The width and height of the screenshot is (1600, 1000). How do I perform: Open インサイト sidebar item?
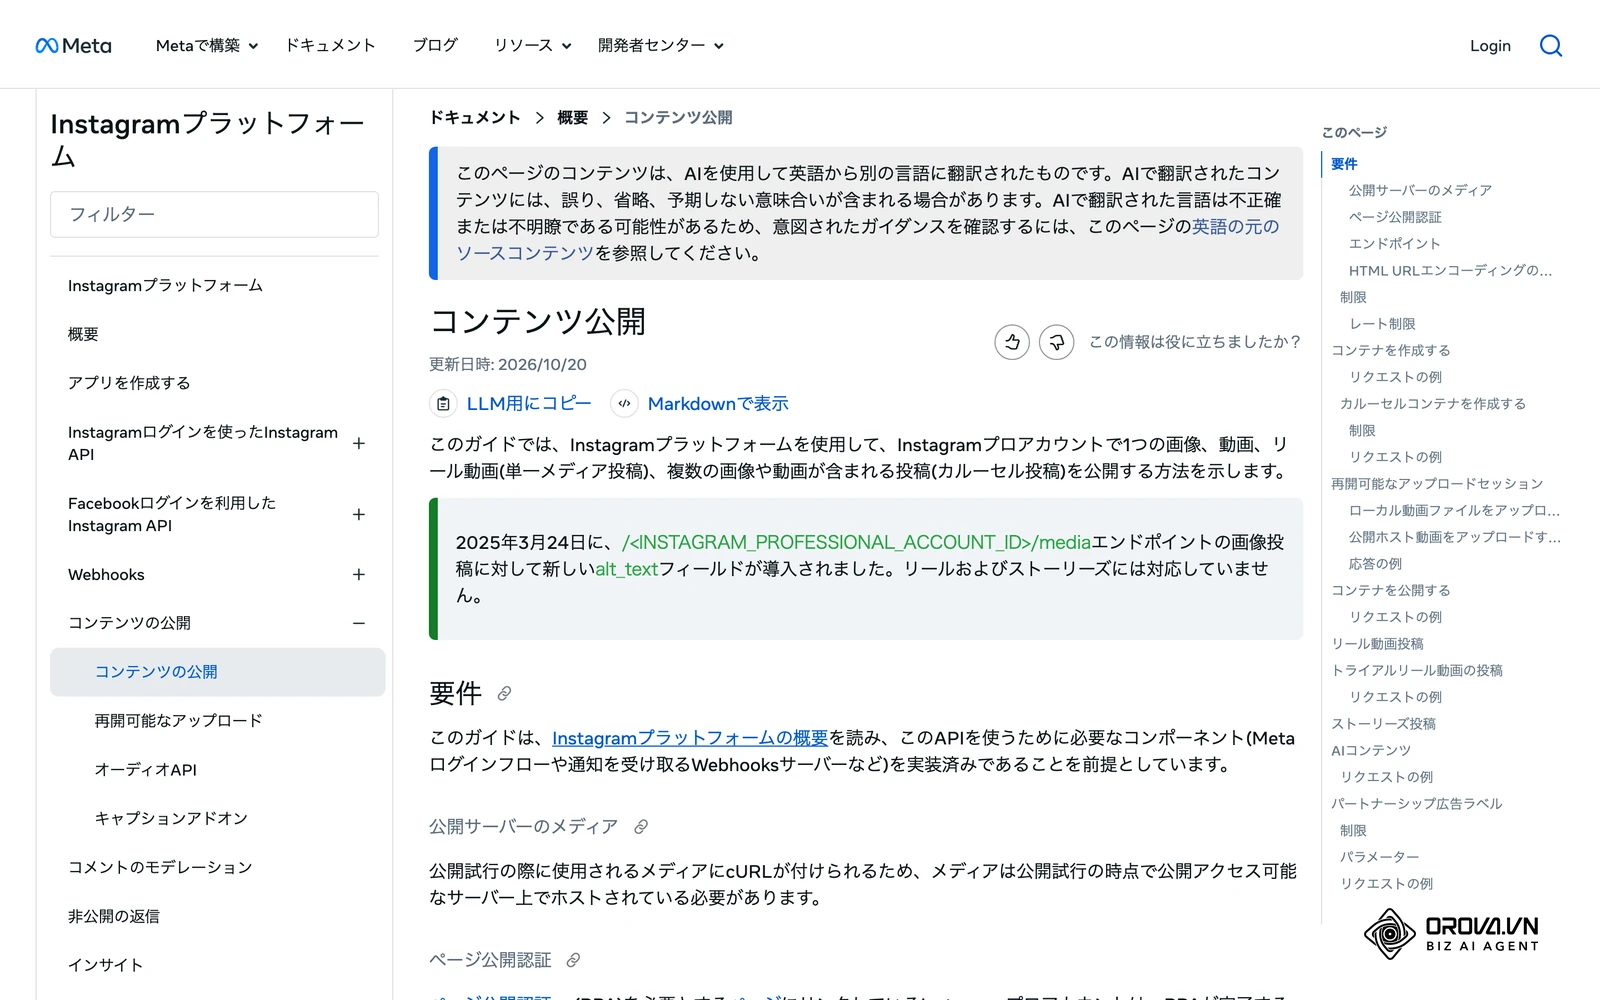105,965
